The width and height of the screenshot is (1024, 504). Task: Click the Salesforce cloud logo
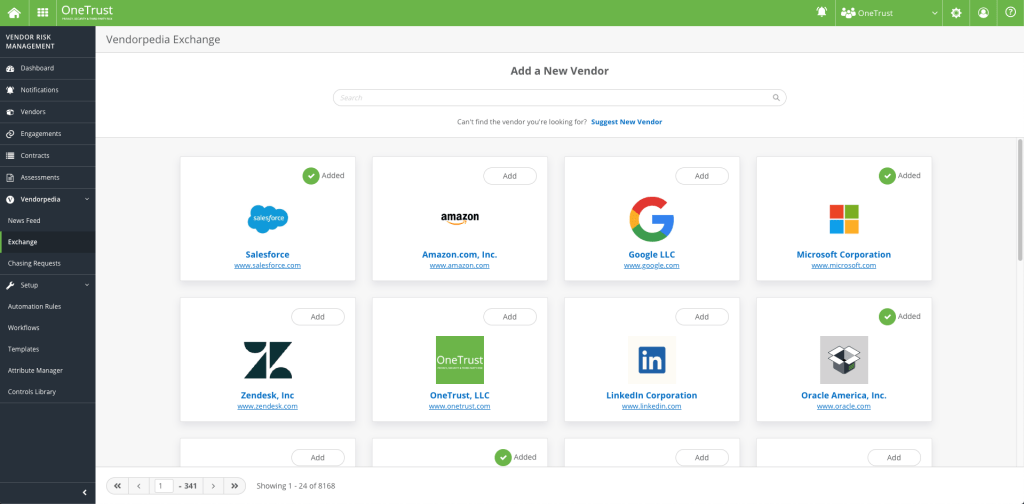(268, 219)
